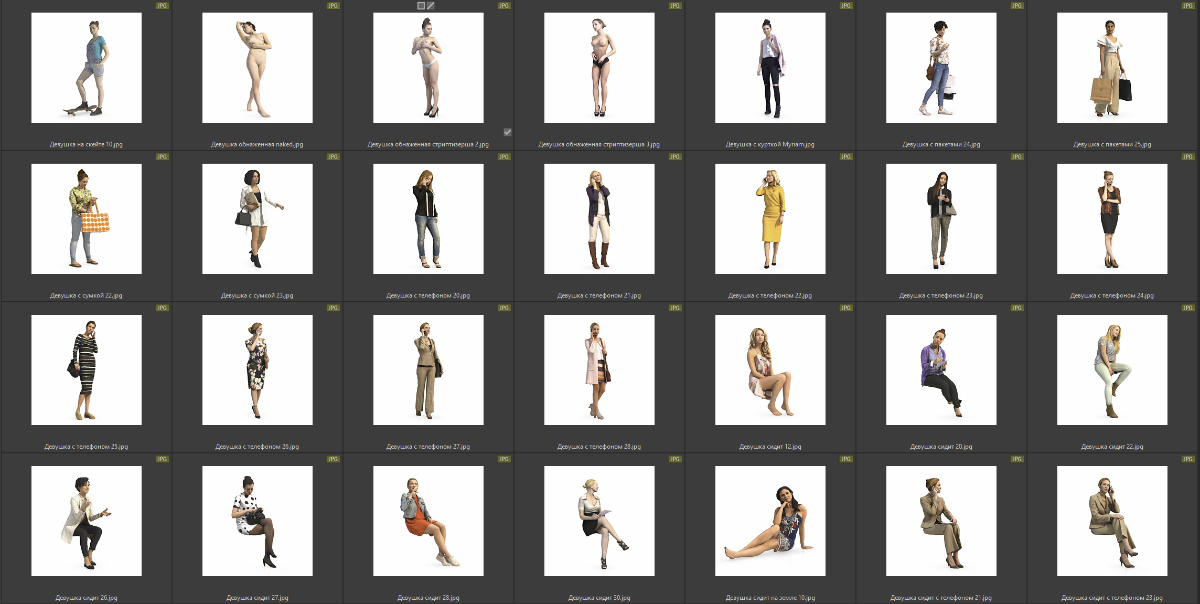
Task: Click the JPG badge on Девушка с пакетами 25
Action: pyautogui.click(x=1188, y=6)
